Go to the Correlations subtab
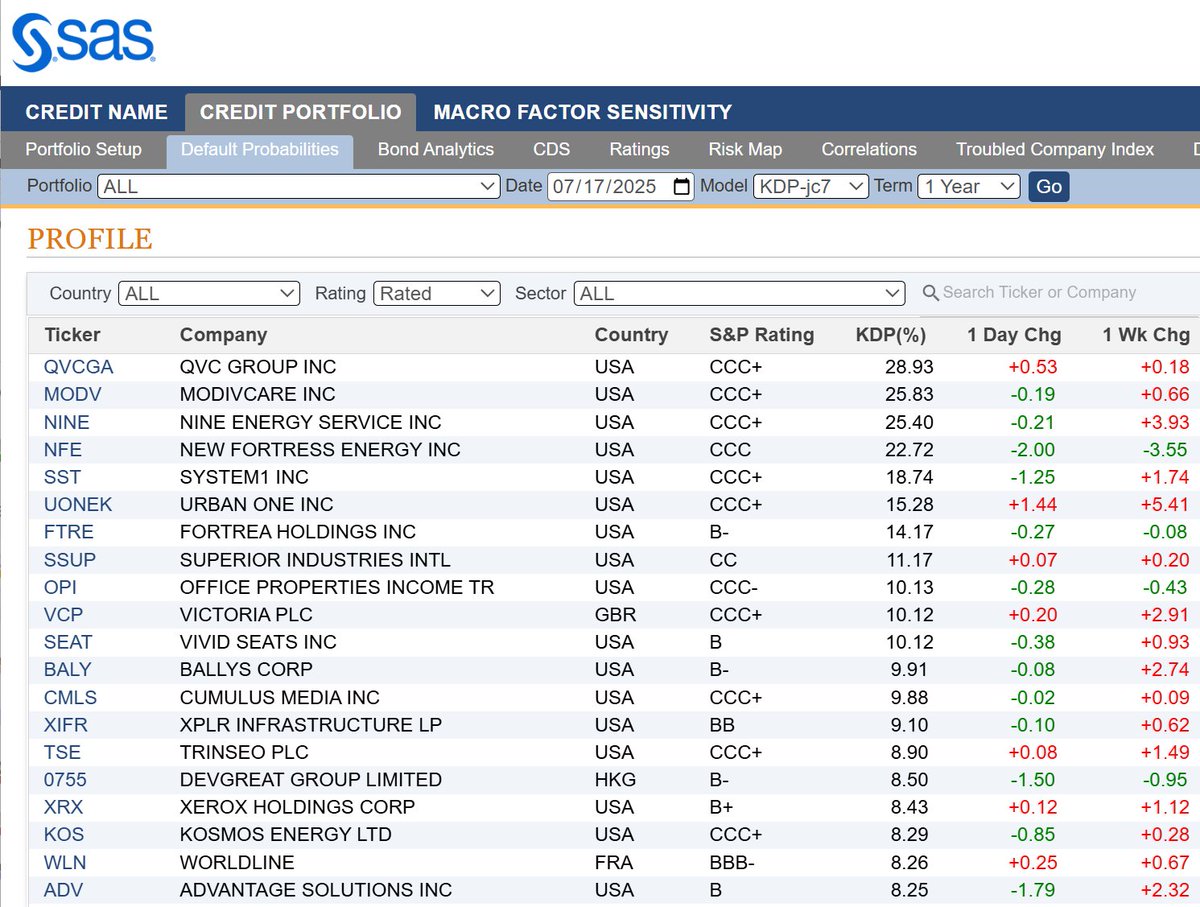The width and height of the screenshot is (1200, 907). 869,149
